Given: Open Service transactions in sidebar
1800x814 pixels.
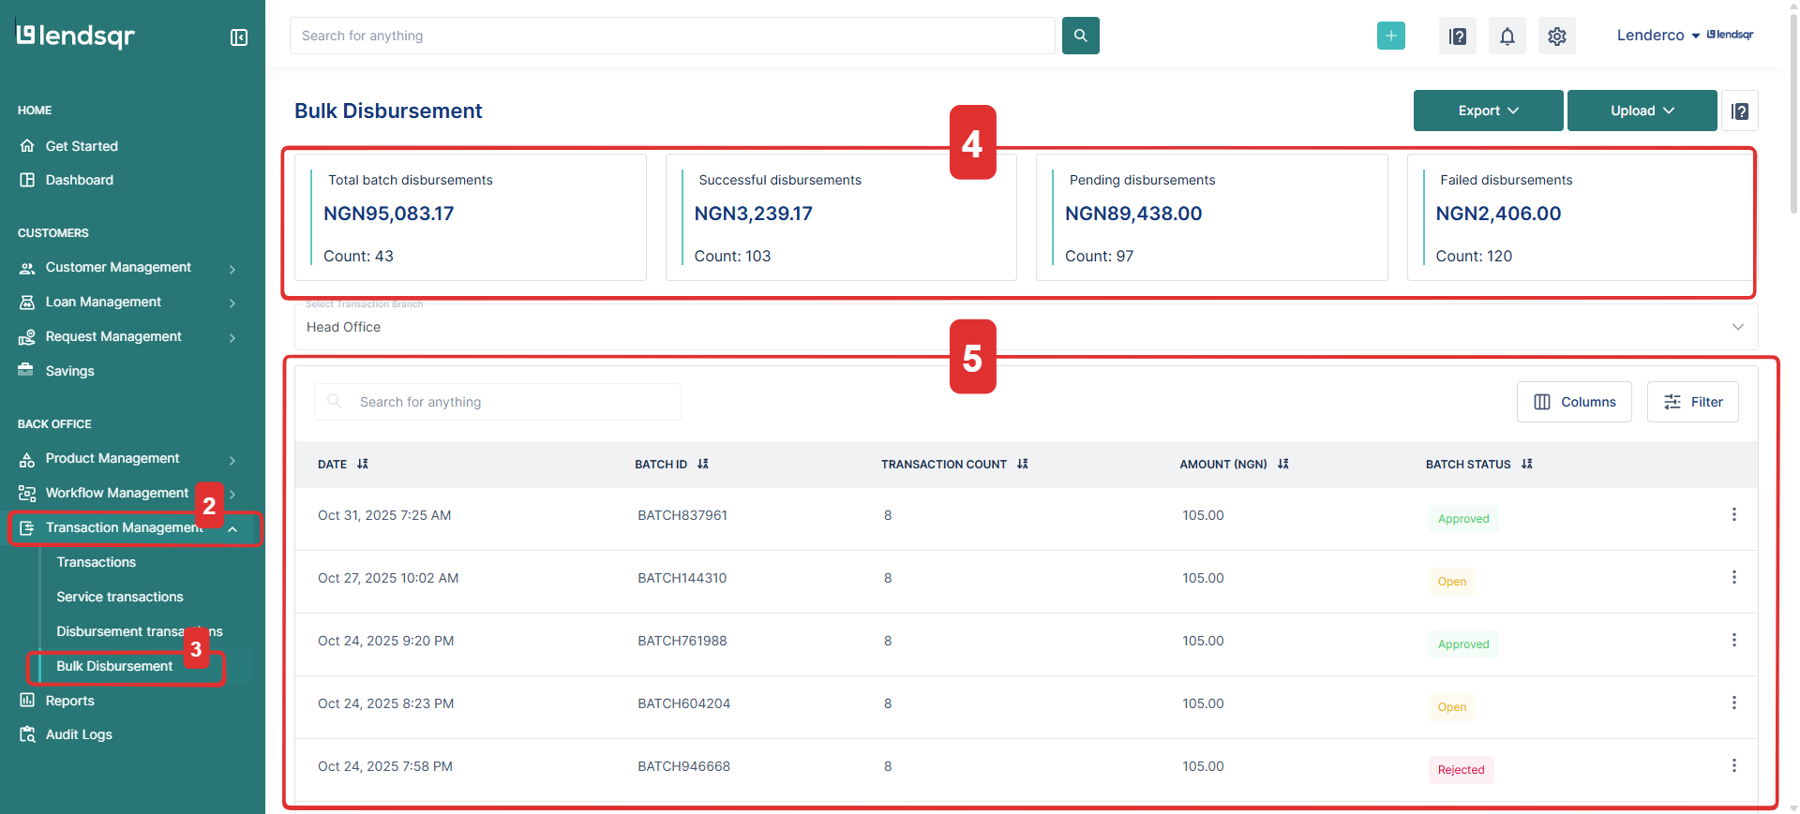Looking at the screenshot, I should [x=120, y=597].
